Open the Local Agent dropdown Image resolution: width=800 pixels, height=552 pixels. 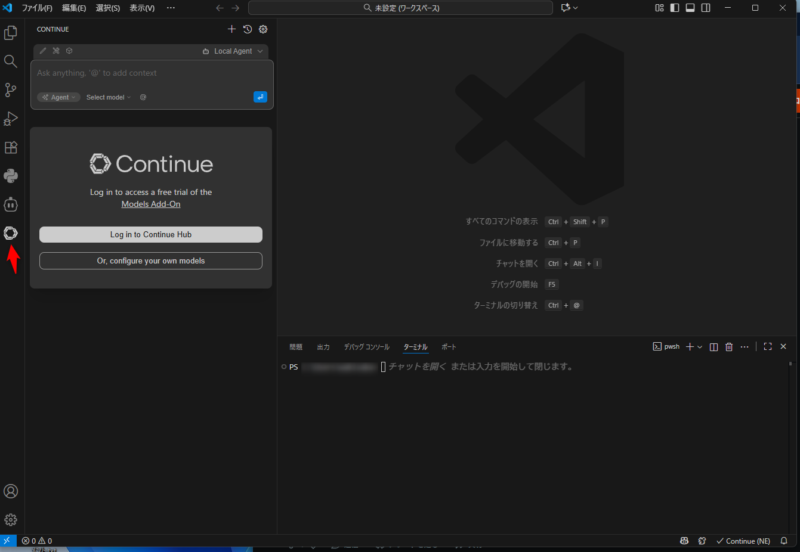(x=234, y=51)
